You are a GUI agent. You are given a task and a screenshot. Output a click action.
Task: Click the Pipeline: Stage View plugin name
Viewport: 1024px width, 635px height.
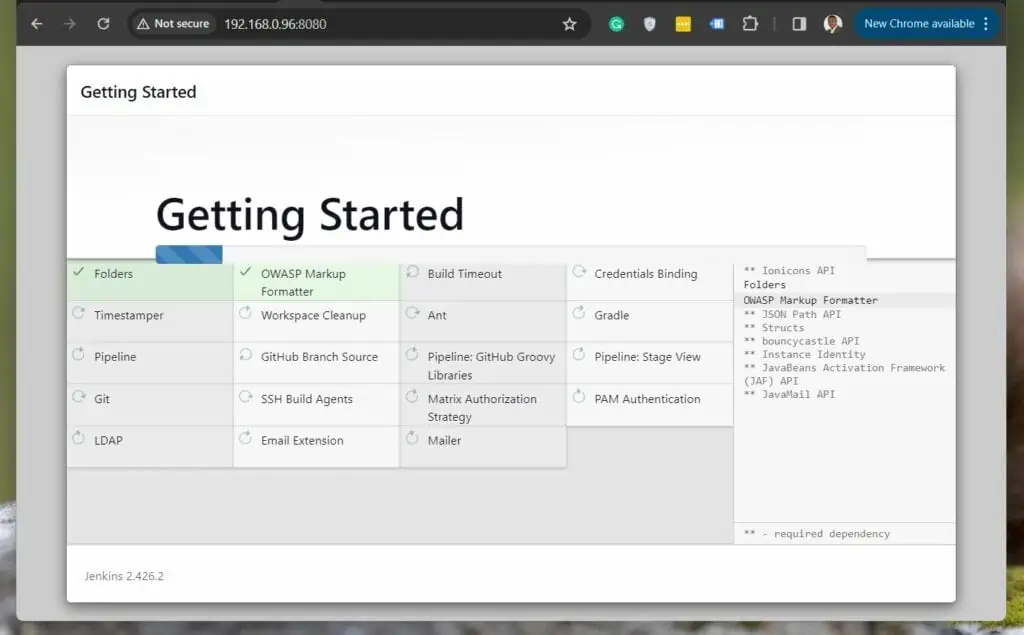647,357
